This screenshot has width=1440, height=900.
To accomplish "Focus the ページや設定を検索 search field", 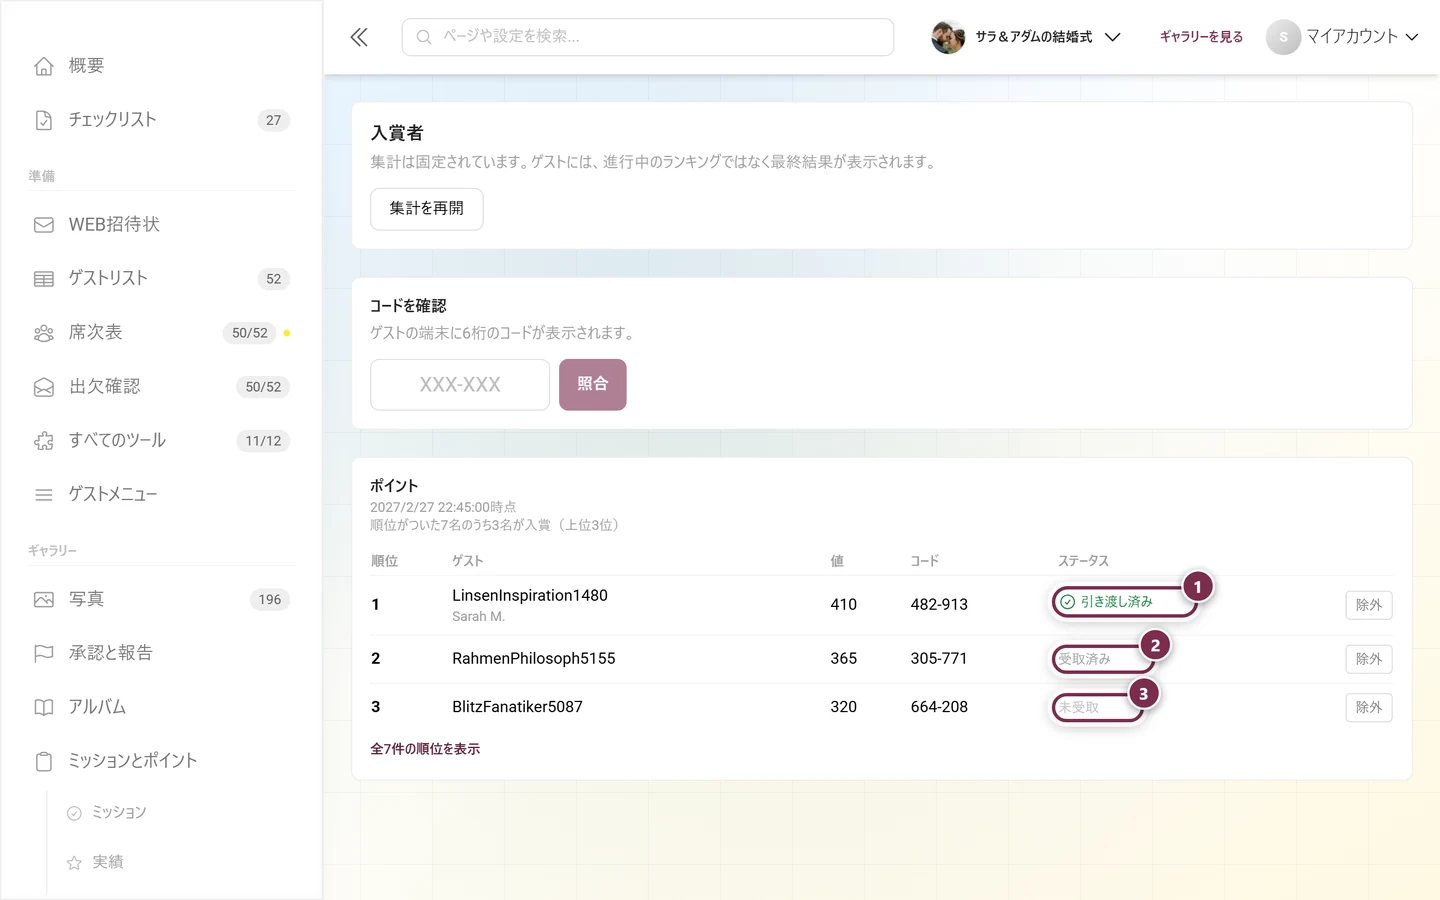I will (648, 37).
